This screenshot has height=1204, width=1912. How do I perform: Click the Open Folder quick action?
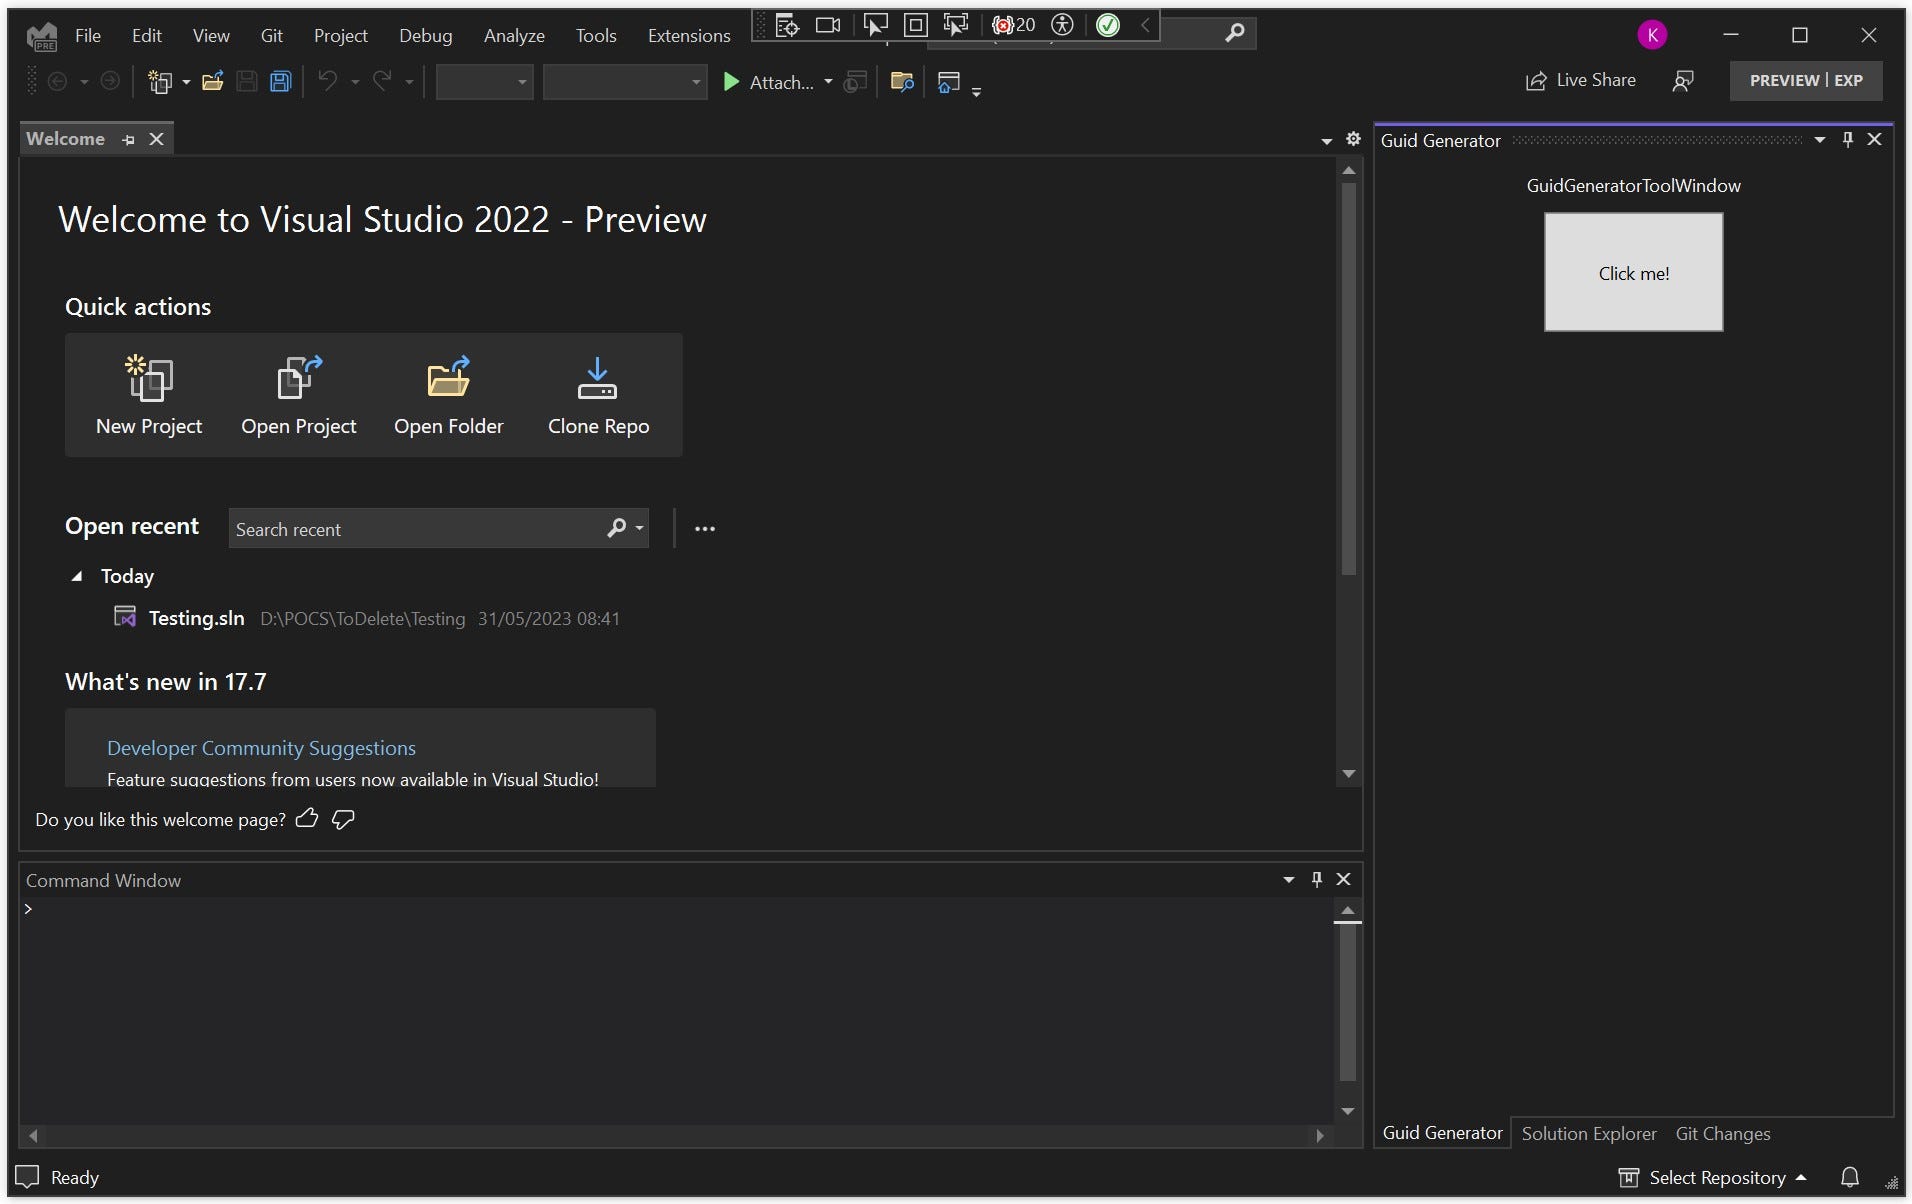coord(449,396)
